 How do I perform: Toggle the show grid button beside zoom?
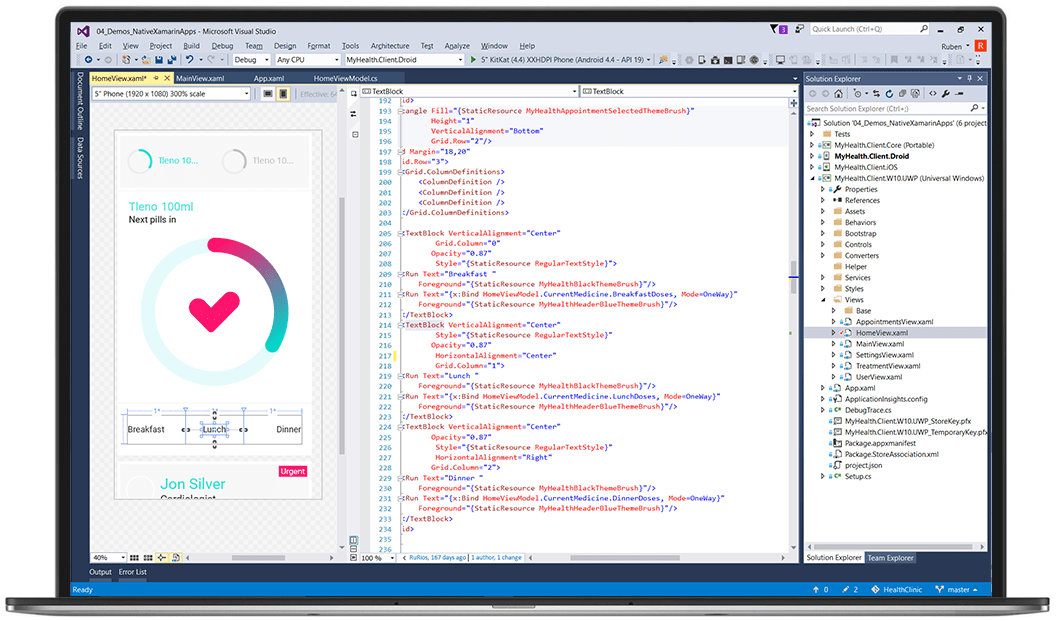135,557
